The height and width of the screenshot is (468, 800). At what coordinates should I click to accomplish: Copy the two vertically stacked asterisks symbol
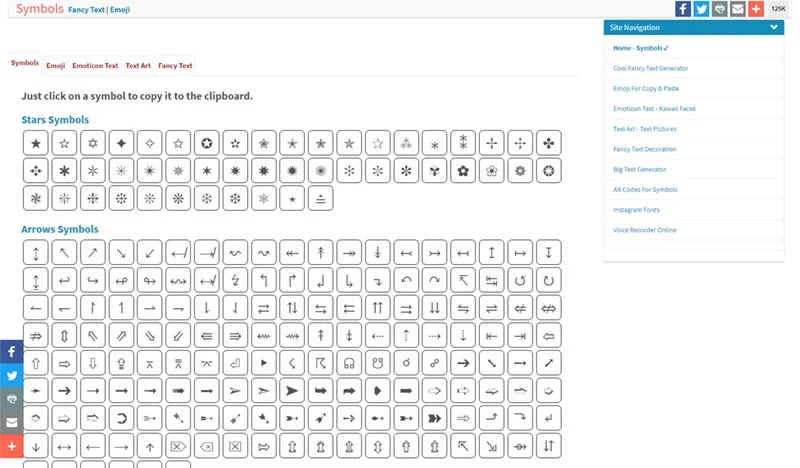(463, 143)
